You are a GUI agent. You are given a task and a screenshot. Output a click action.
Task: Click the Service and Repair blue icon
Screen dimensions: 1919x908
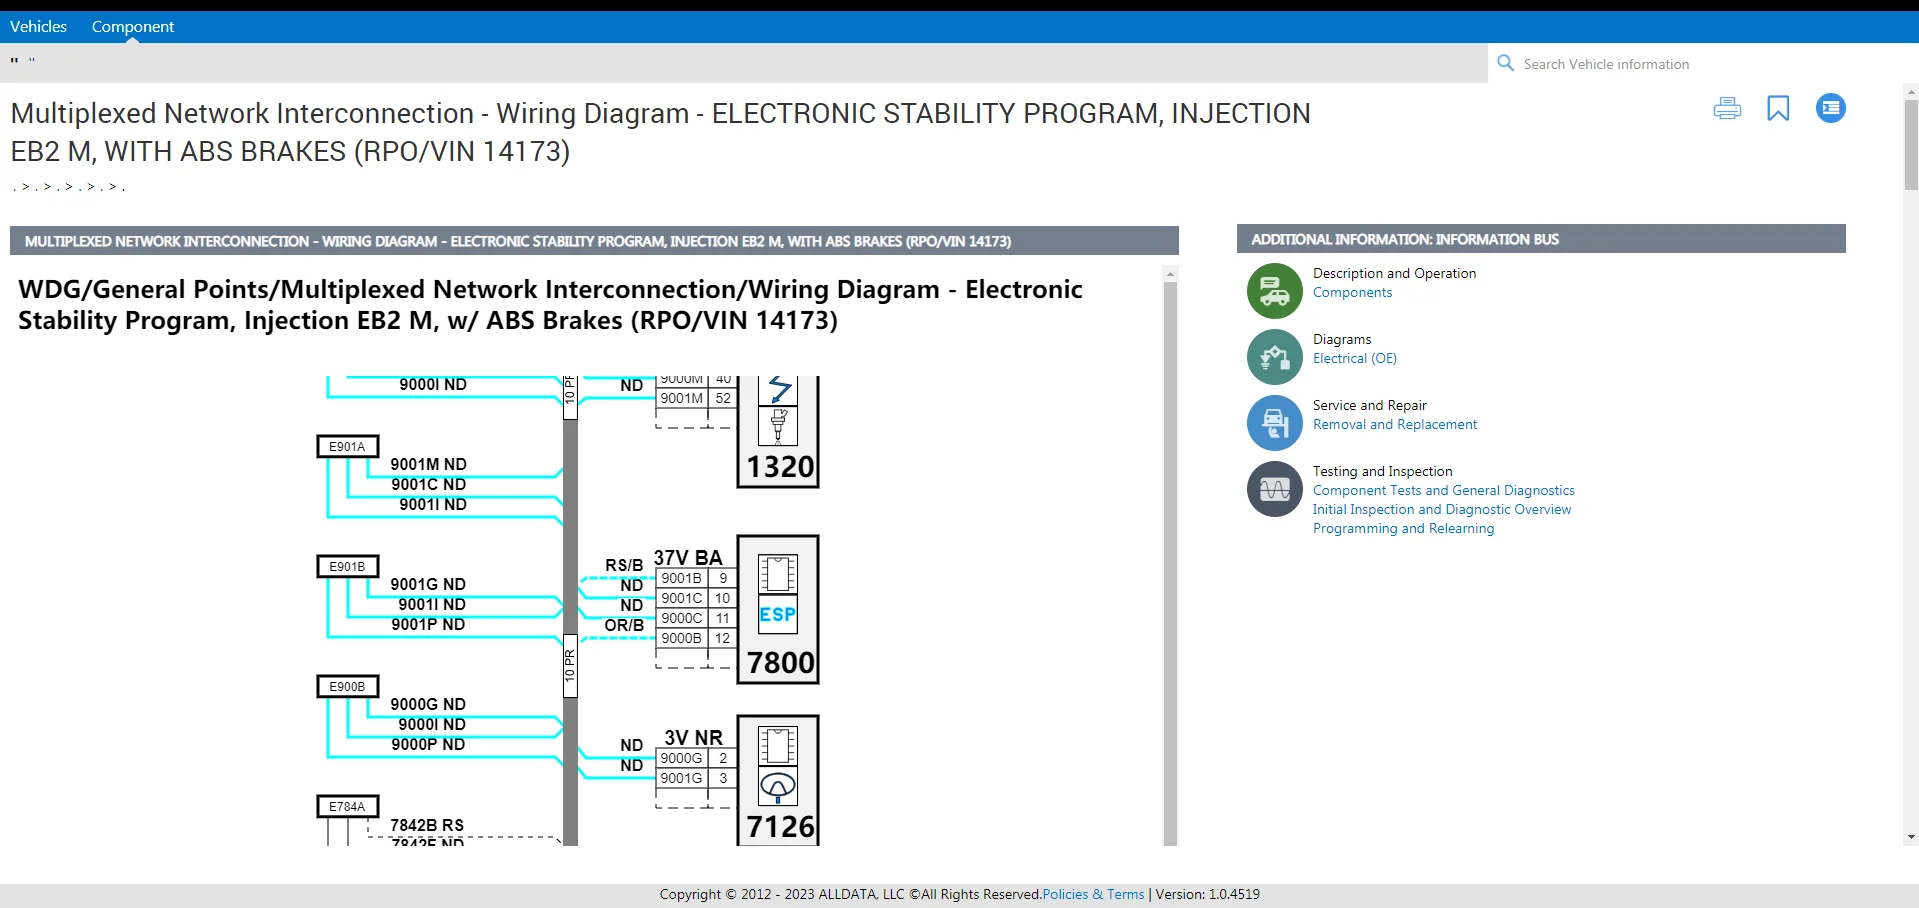tap(1274, 423)
